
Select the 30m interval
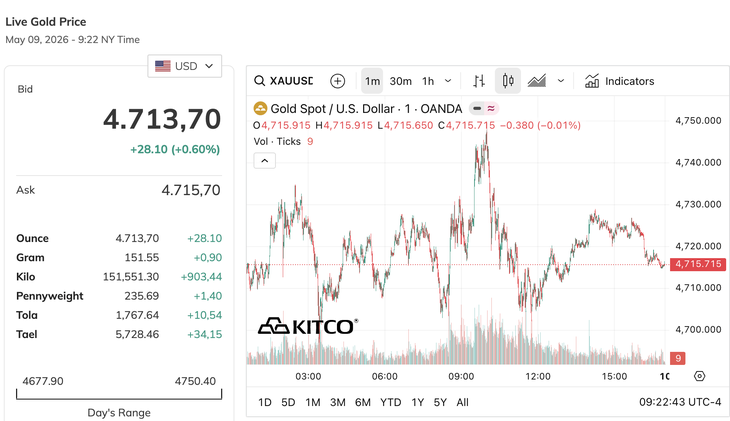point(400,81)
